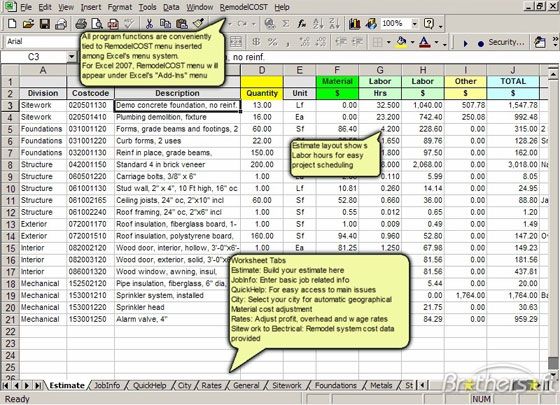The width and height of the screenshot is (560, 405).
Task: Sort ascending with A-Z icon
Action: [318, 24]
